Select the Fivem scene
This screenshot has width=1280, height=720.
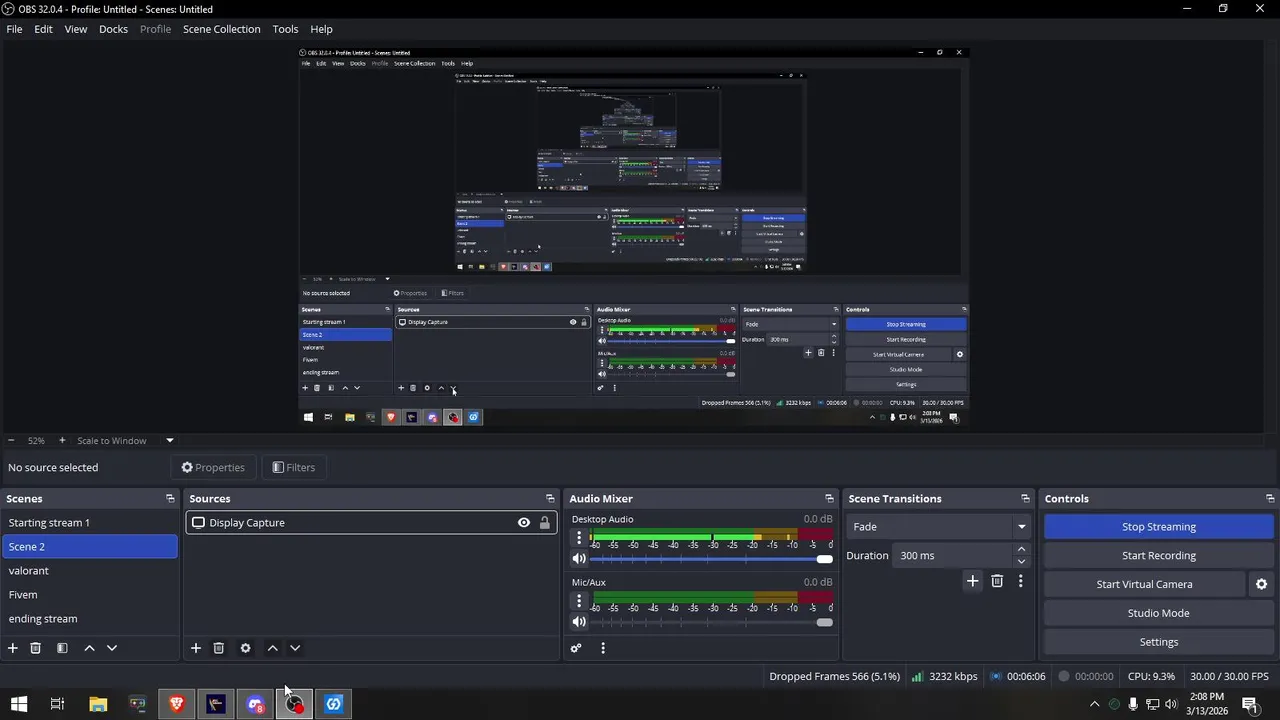90,594
